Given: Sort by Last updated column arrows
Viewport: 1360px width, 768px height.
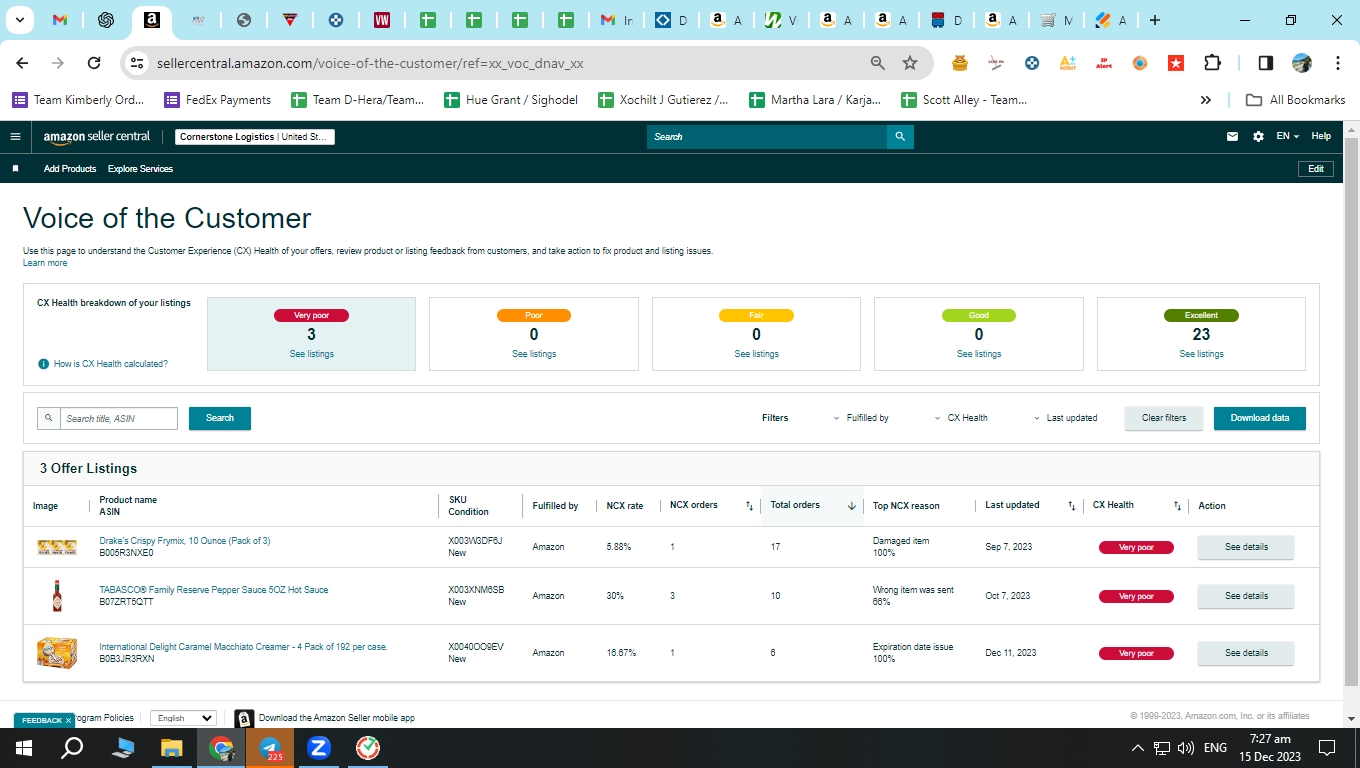Looking at the screenshot, I should click(x=1071, y=506).
